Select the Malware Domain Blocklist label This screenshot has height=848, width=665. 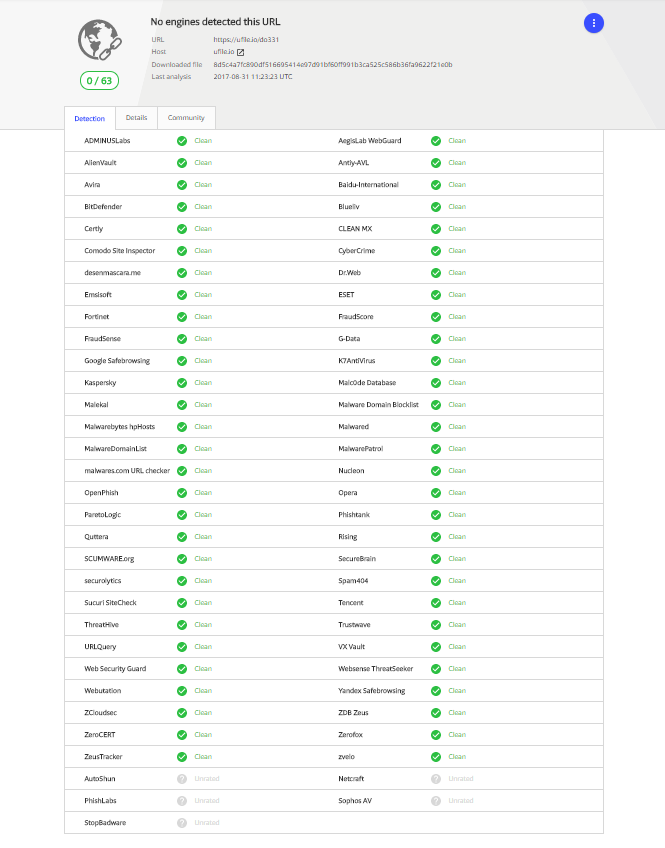[378, 405]
